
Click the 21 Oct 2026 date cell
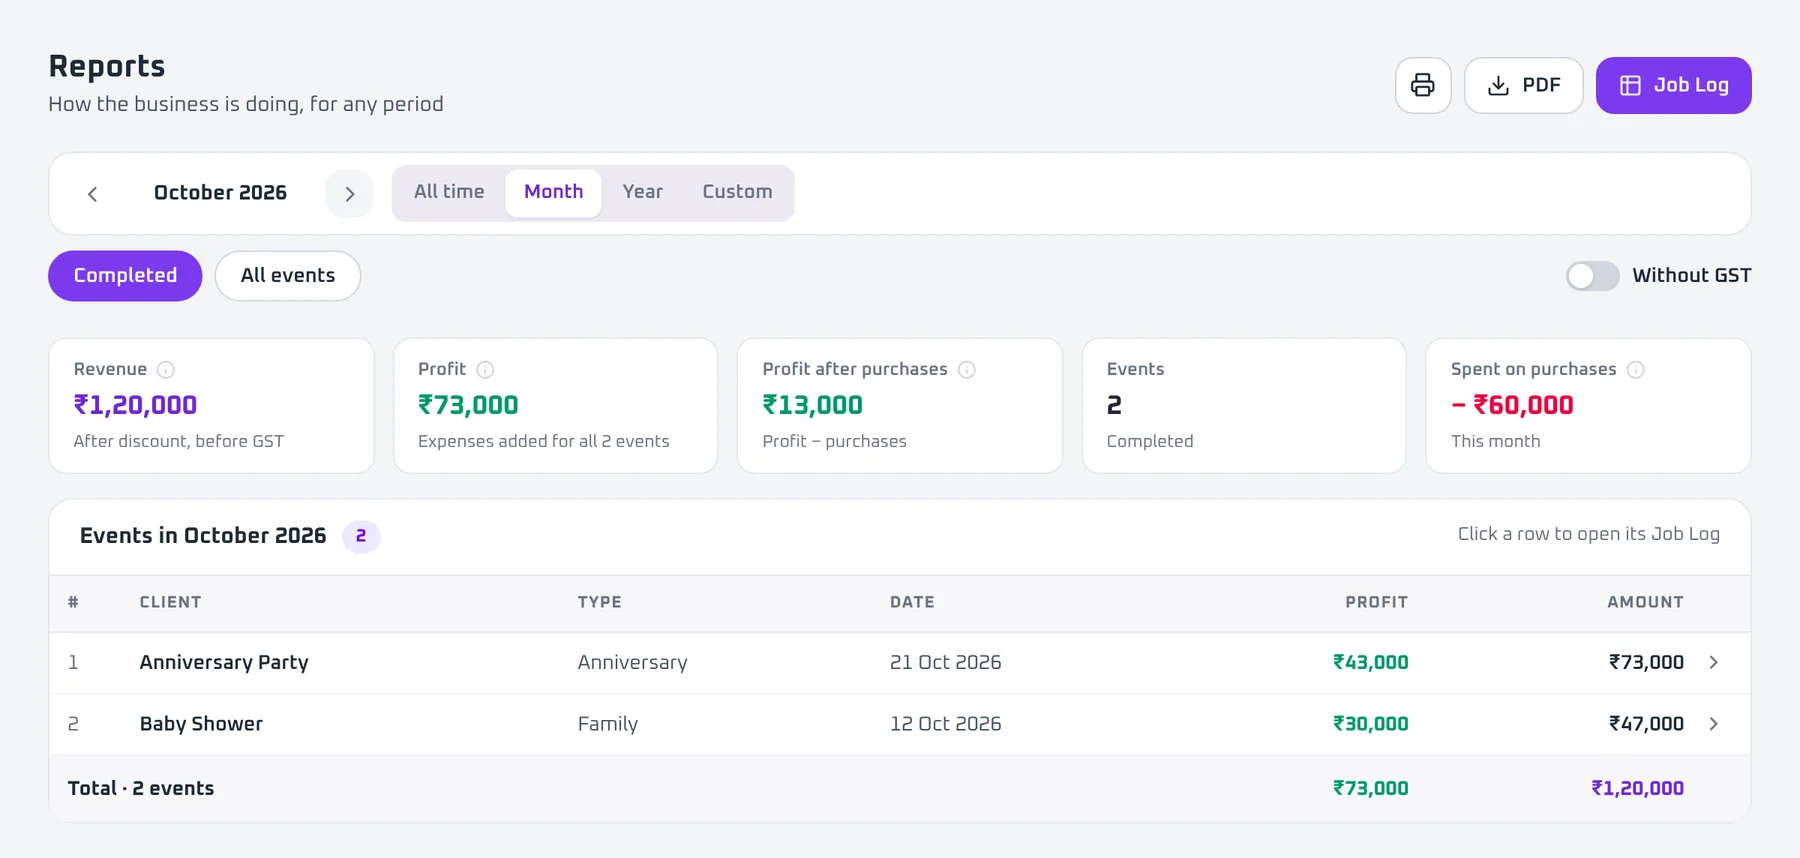(x=945, y=663)
